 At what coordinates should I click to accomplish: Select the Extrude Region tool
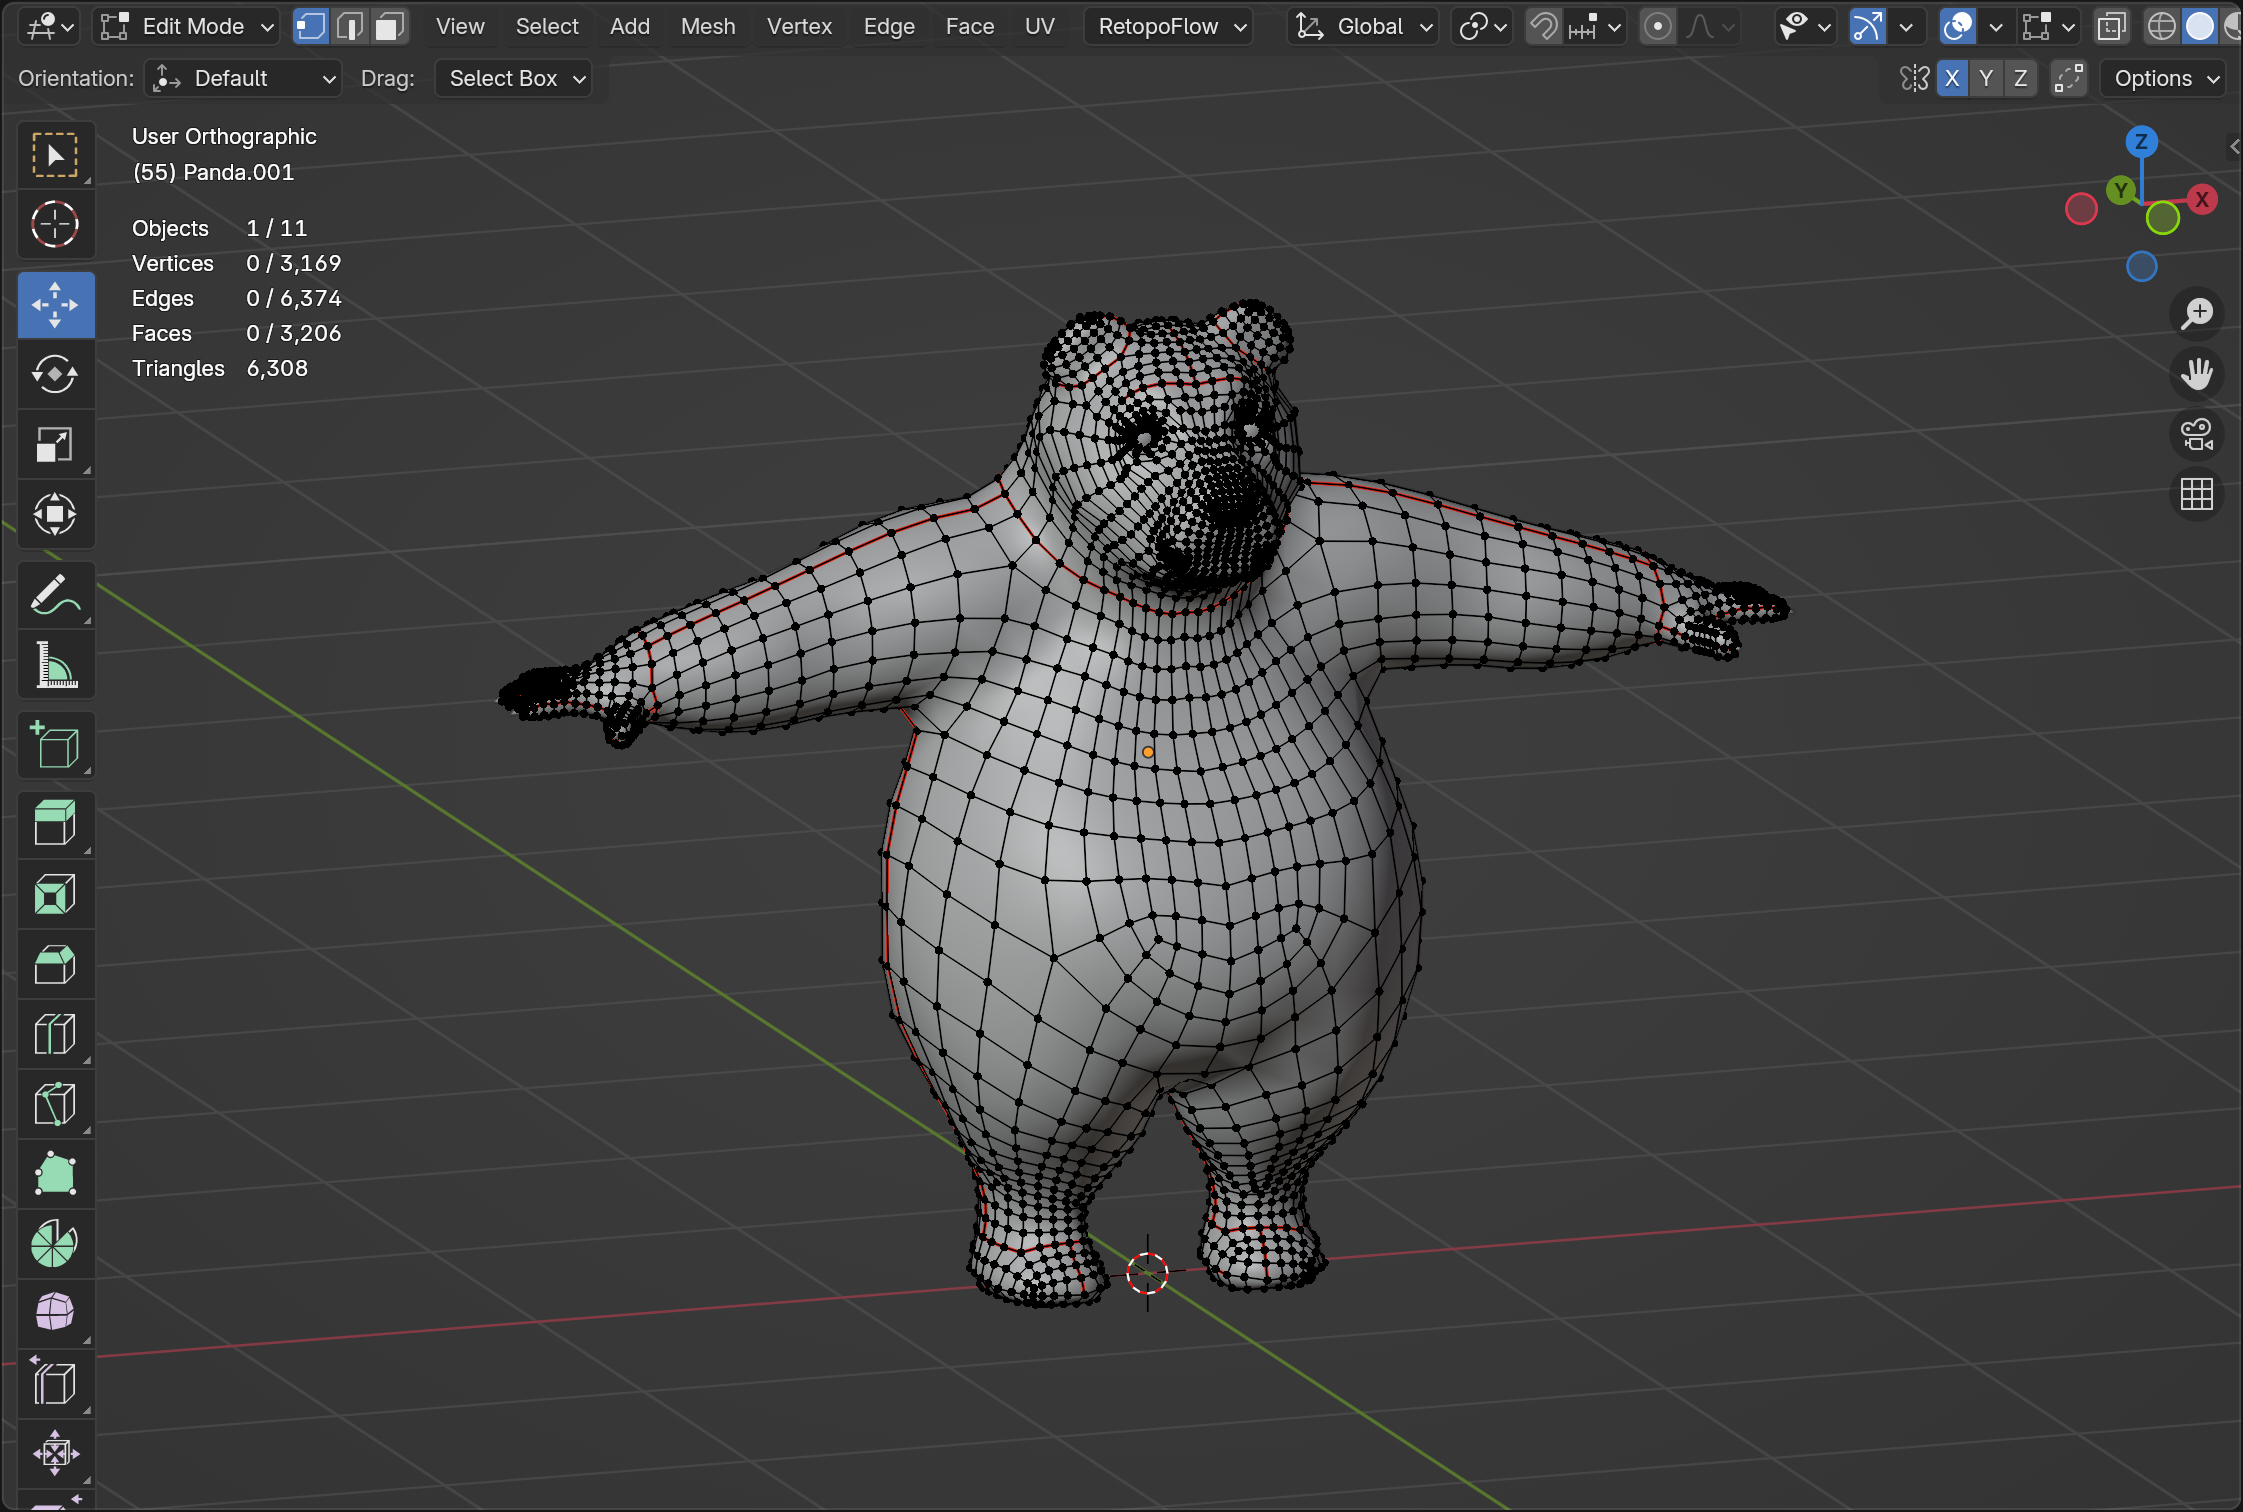[x=55, y=825]
